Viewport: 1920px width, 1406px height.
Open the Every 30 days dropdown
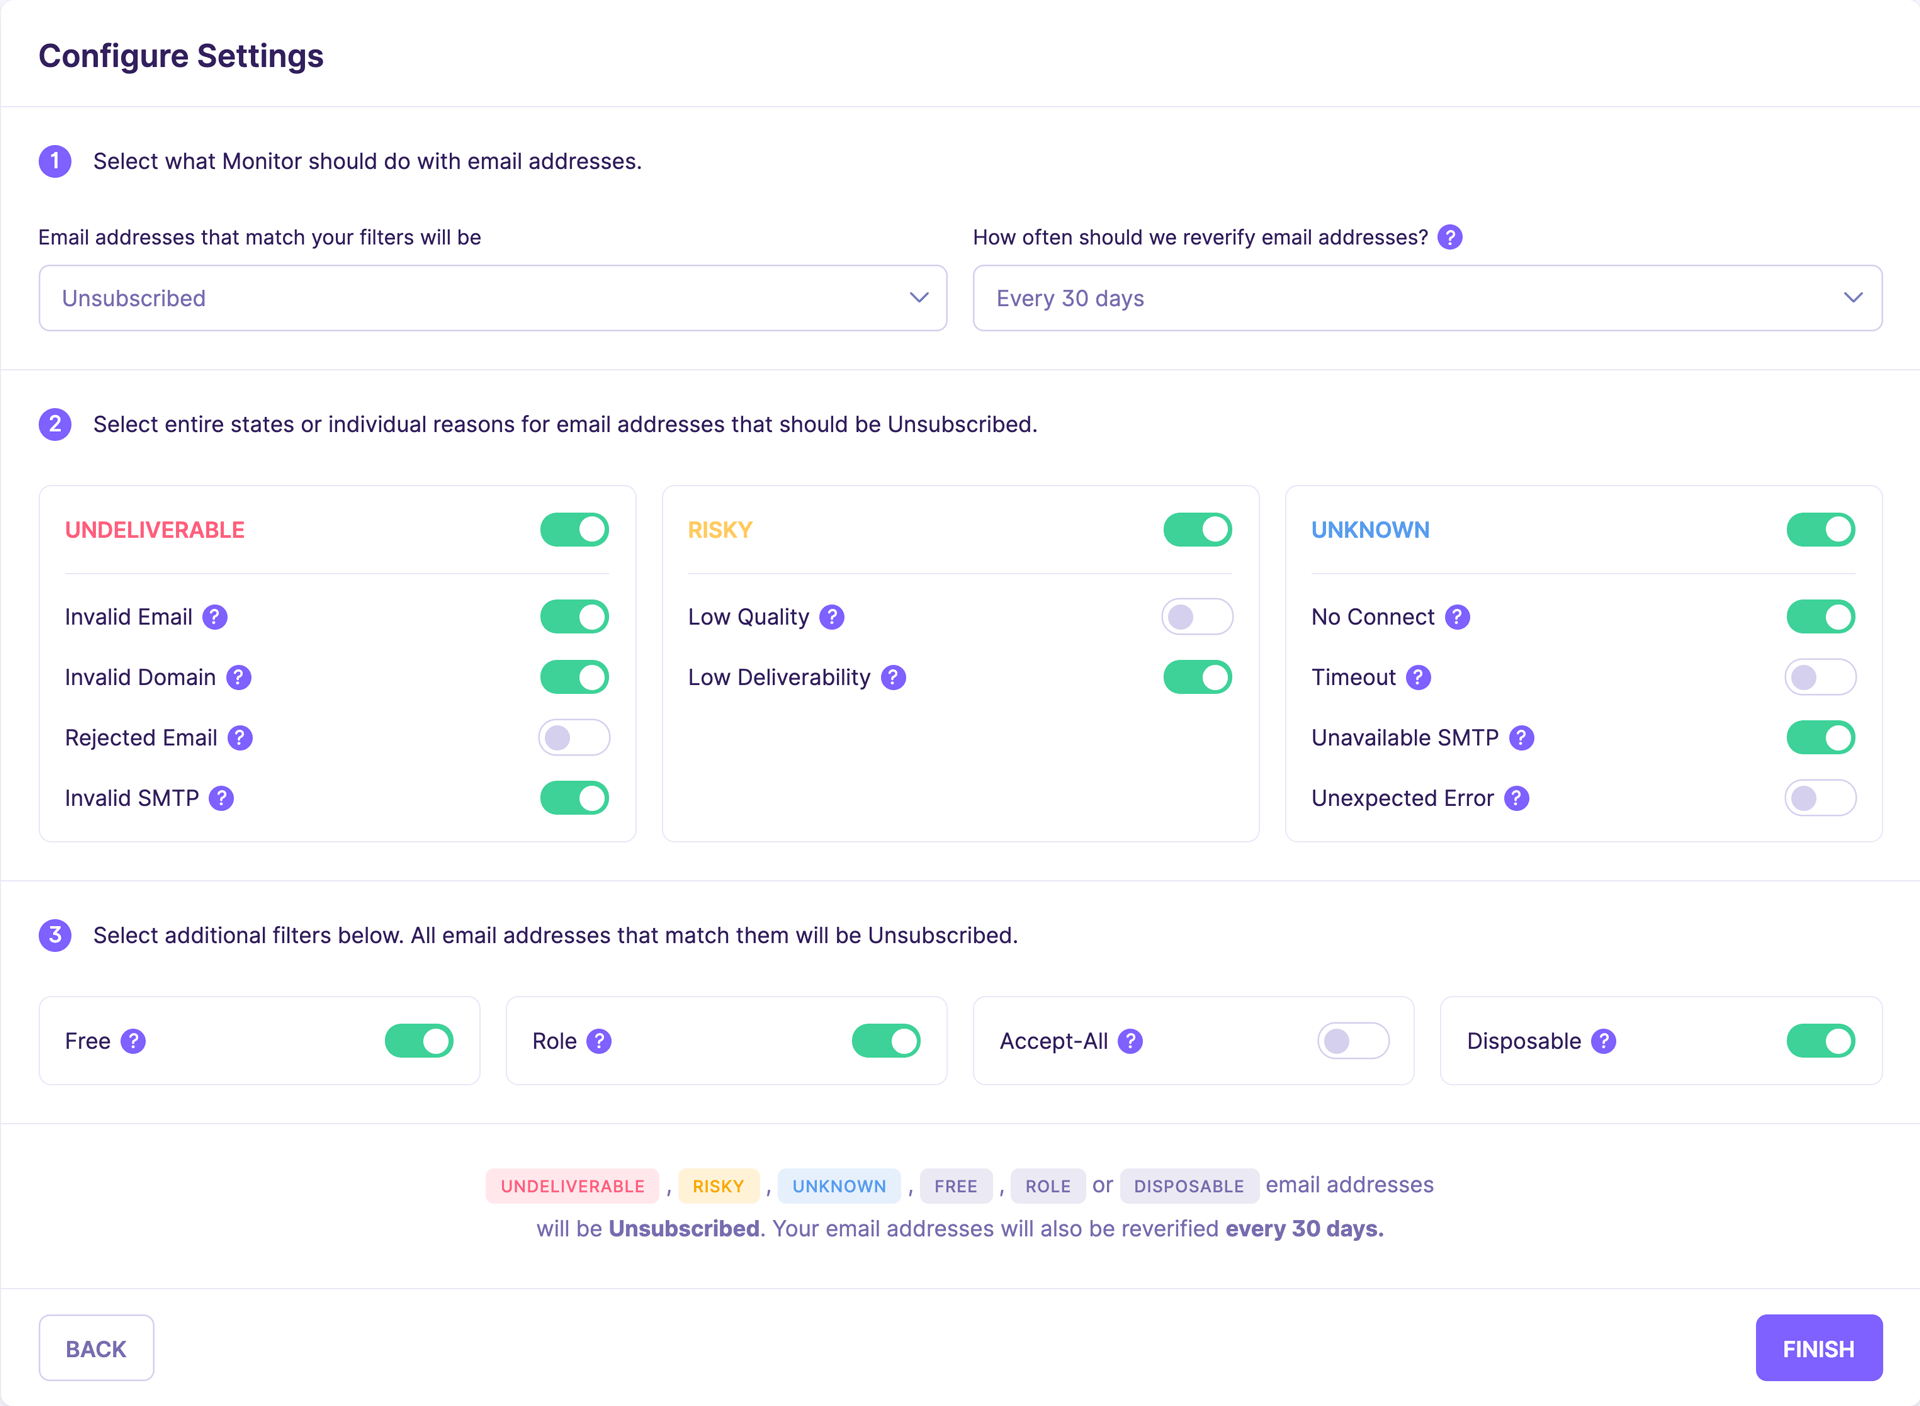(x=1428, y=298)
